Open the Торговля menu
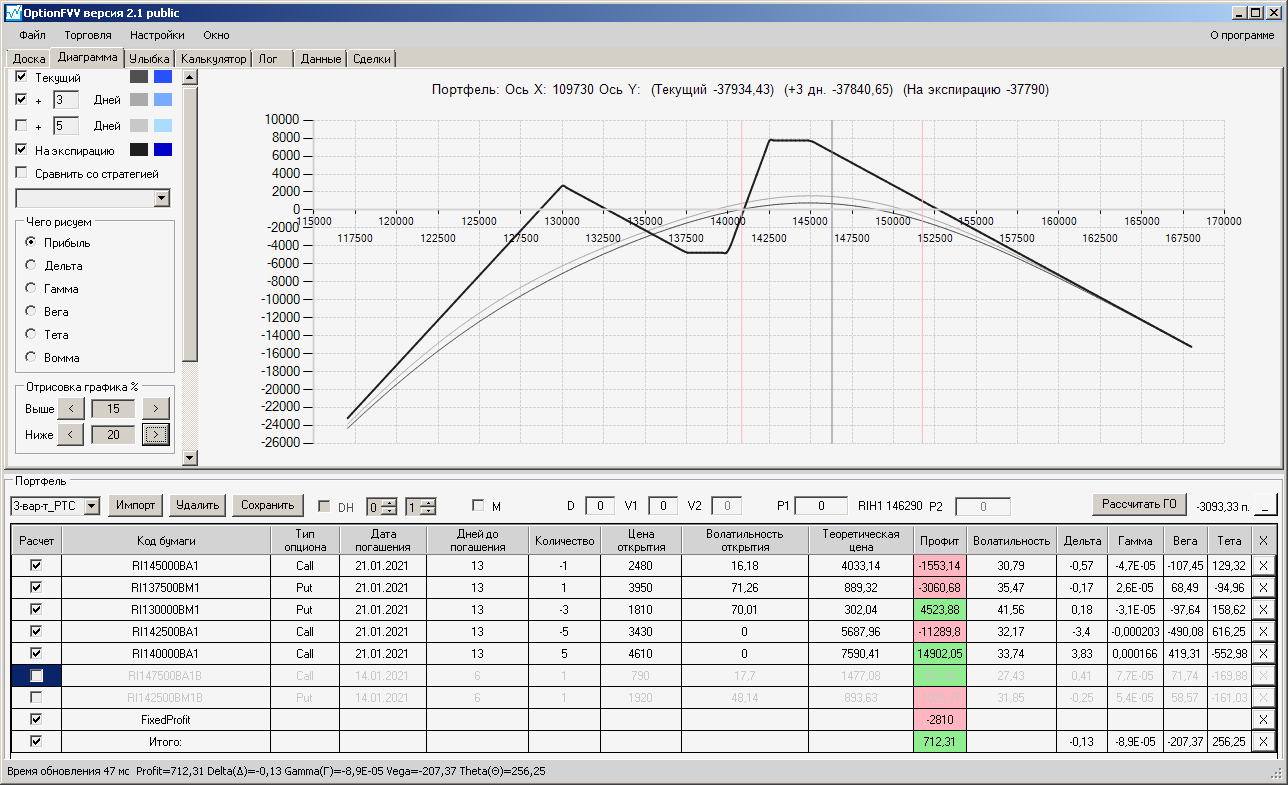This screenshot has width=1288, height=785. point(88,35)
